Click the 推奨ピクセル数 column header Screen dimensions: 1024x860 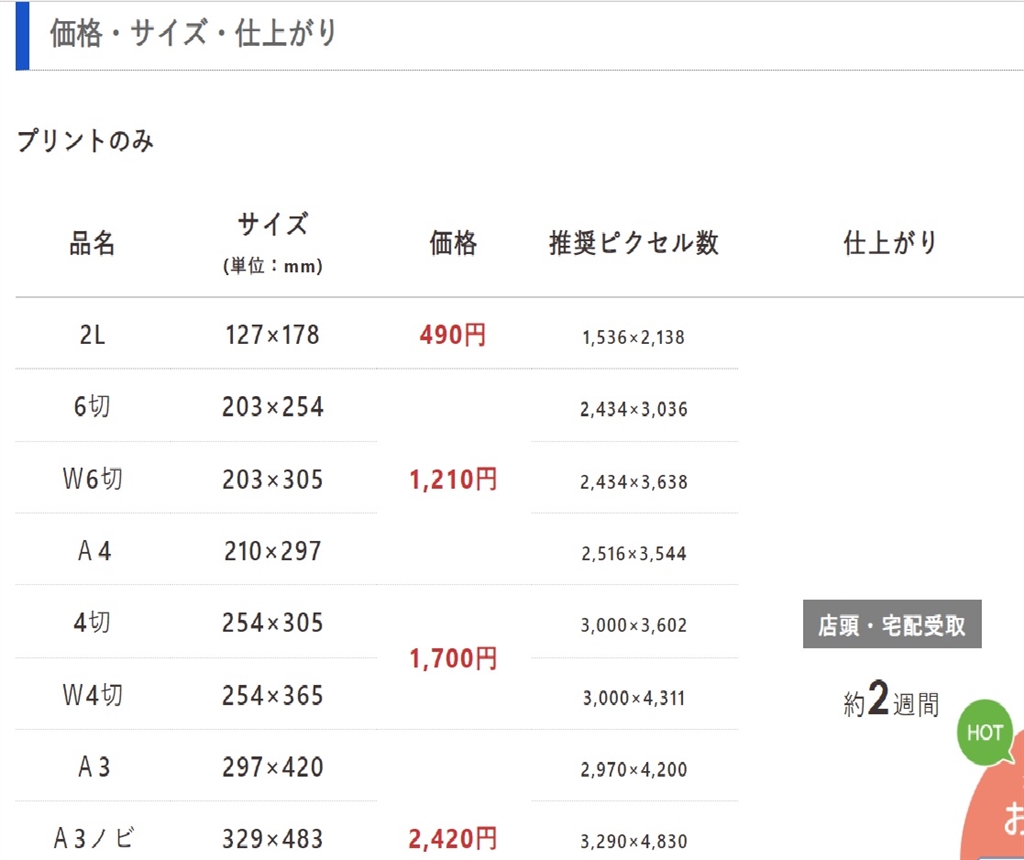[633, 243]
